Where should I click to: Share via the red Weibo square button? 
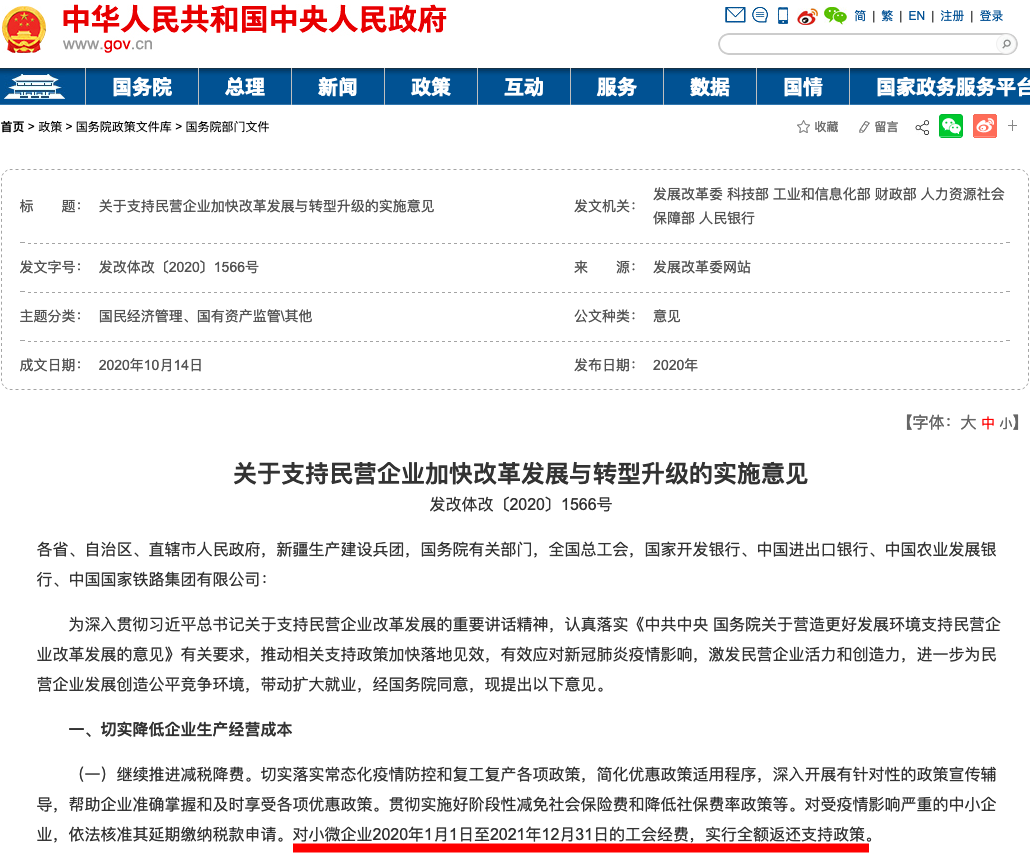pyautogui.click(x=985, y=126)
